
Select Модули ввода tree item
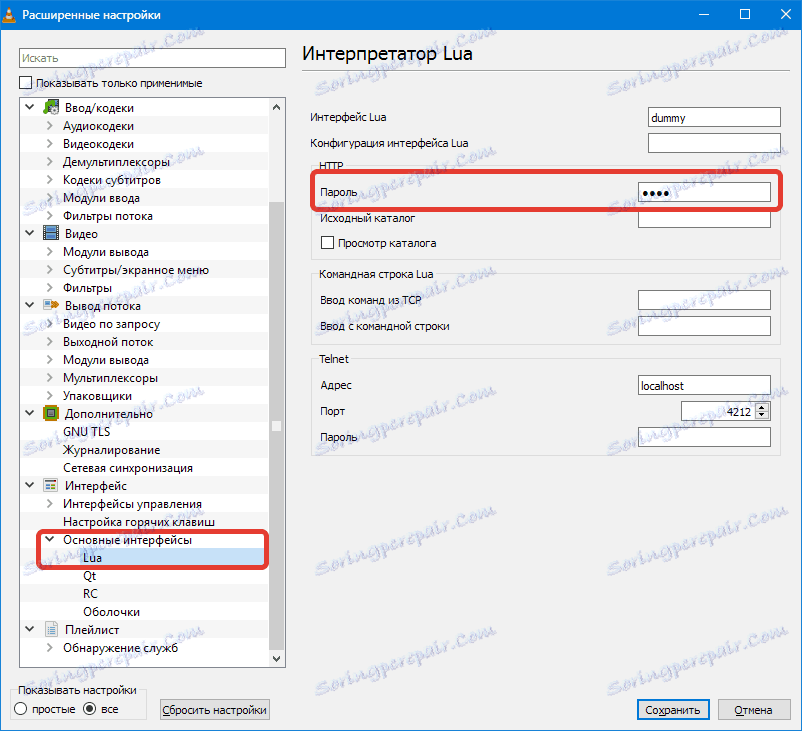point(101,197)
